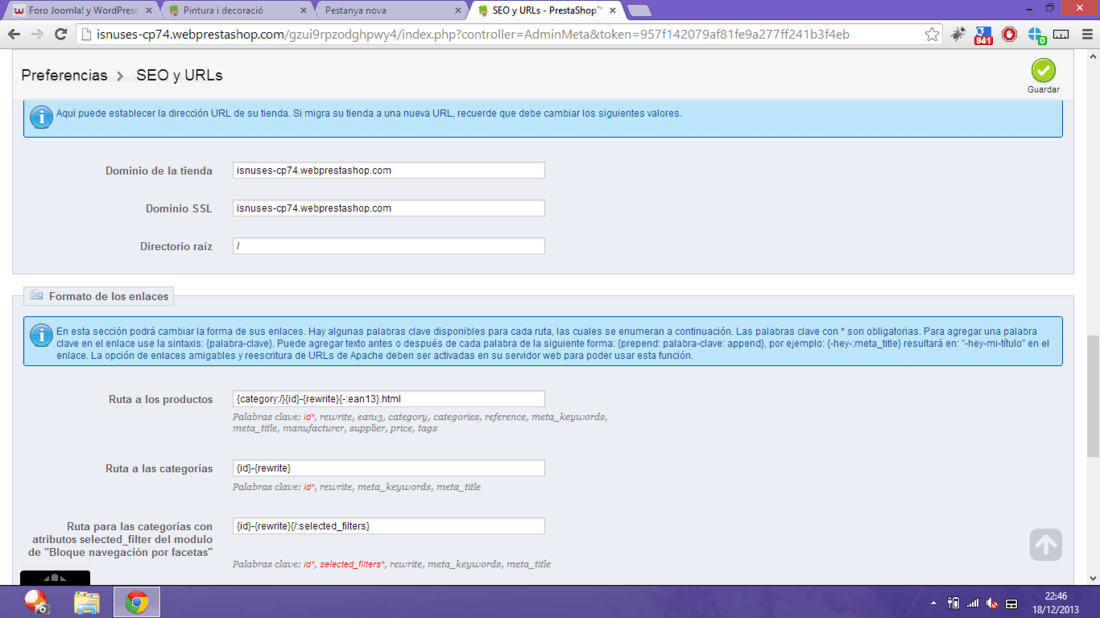1100x618 pixels.
Task: Click the extension icon with 841 badge
Action: (x=984, y=34)
